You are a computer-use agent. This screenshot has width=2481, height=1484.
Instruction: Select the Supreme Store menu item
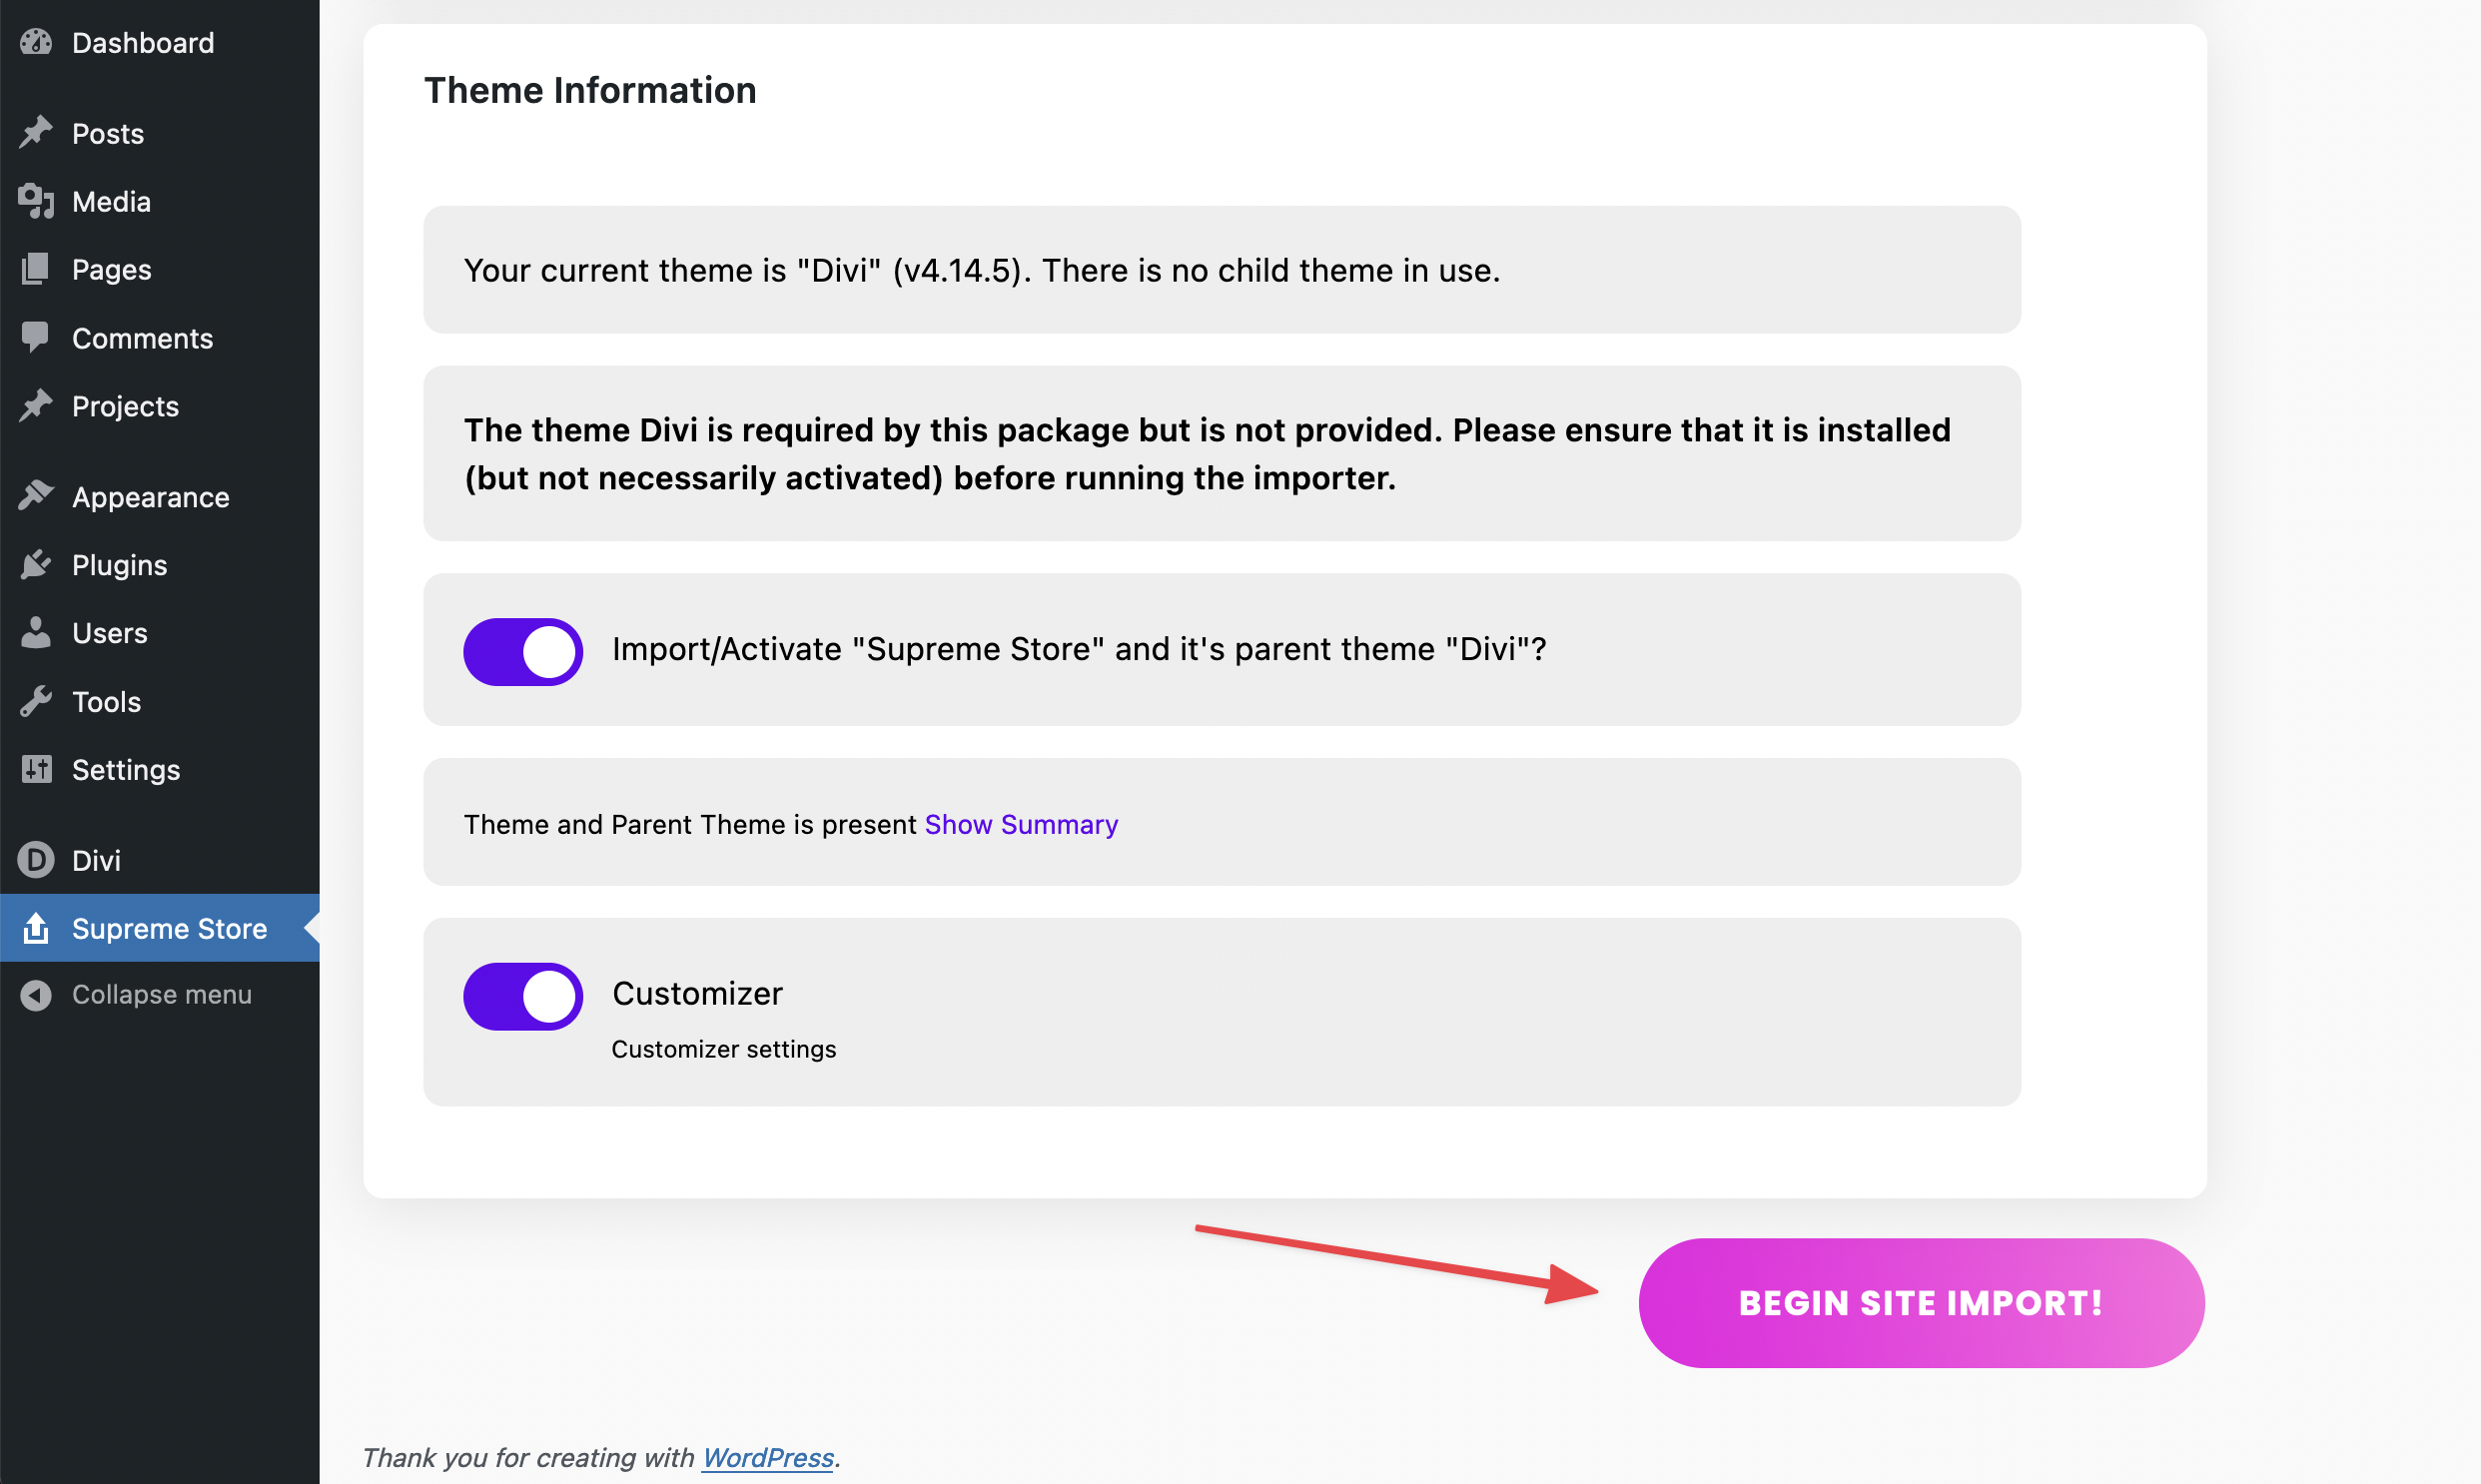(169, 928)
